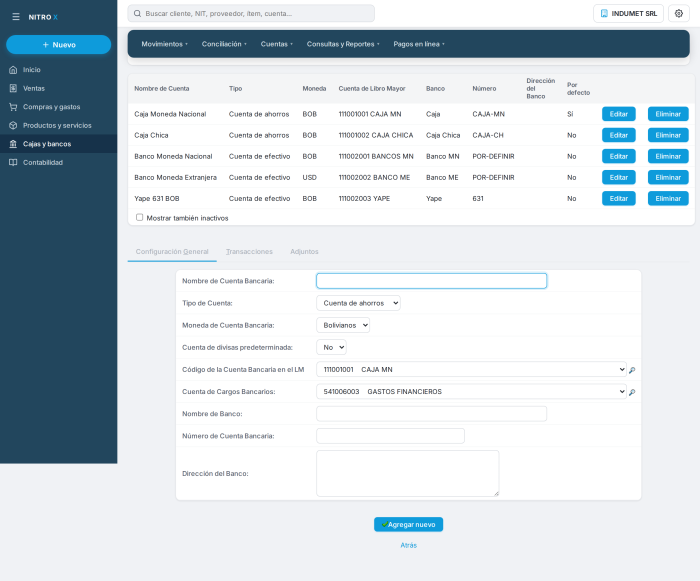Click the Inicio home icon
The width and height of the screenshot is (700, 581).
[x=13, y=70]
